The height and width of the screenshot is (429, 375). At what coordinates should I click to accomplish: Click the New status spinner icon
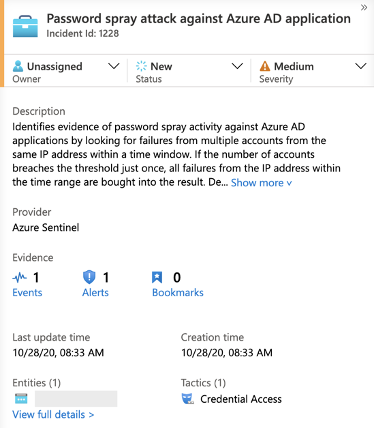[141, 66]
